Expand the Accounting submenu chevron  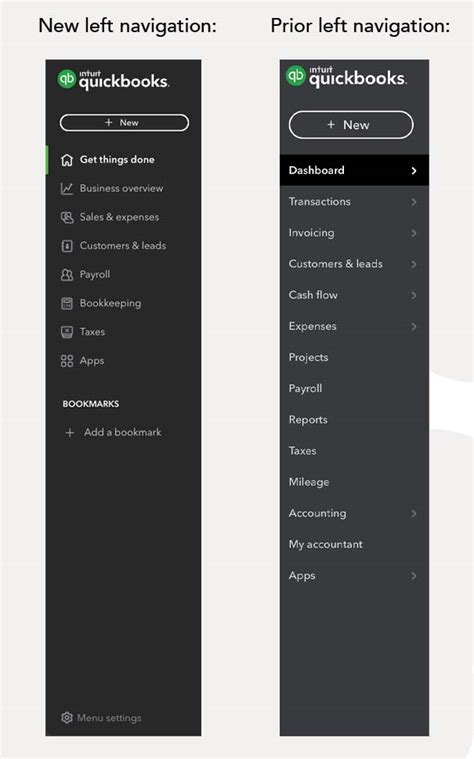pyautogui.click(x=413, y=514)
